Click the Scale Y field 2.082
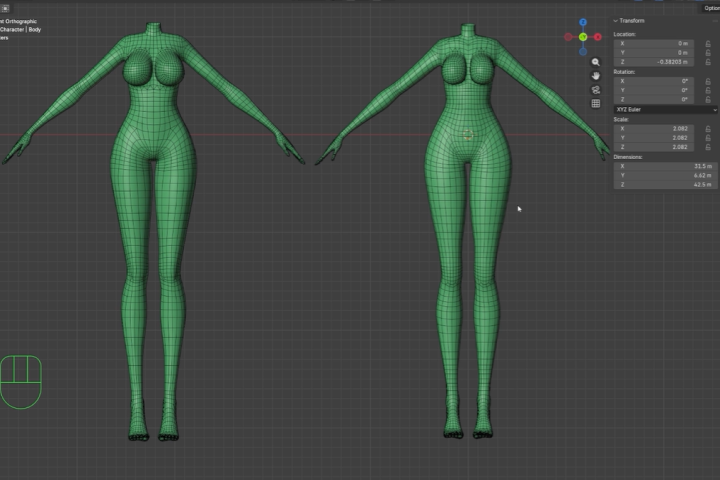Viewport: 720px width, 480px height. pyautogui.click(x=653, y=138)
